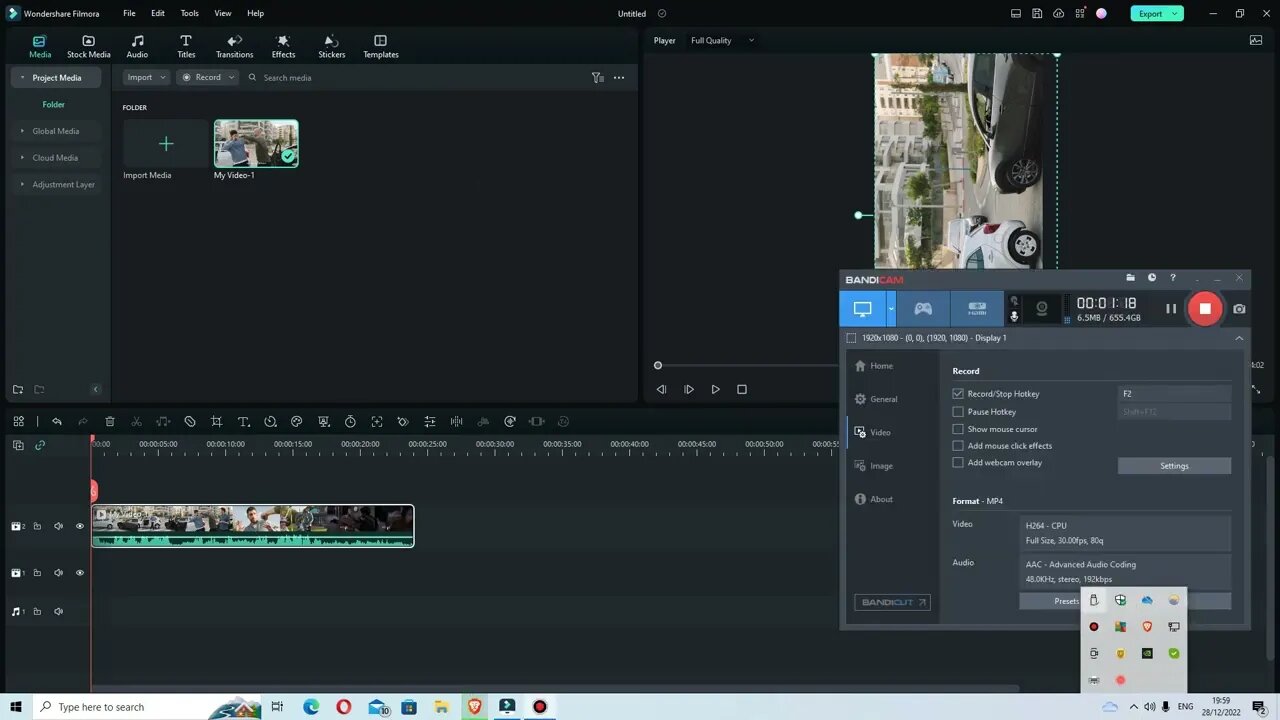Open the Full Quality player dropdown

[722, 41]
